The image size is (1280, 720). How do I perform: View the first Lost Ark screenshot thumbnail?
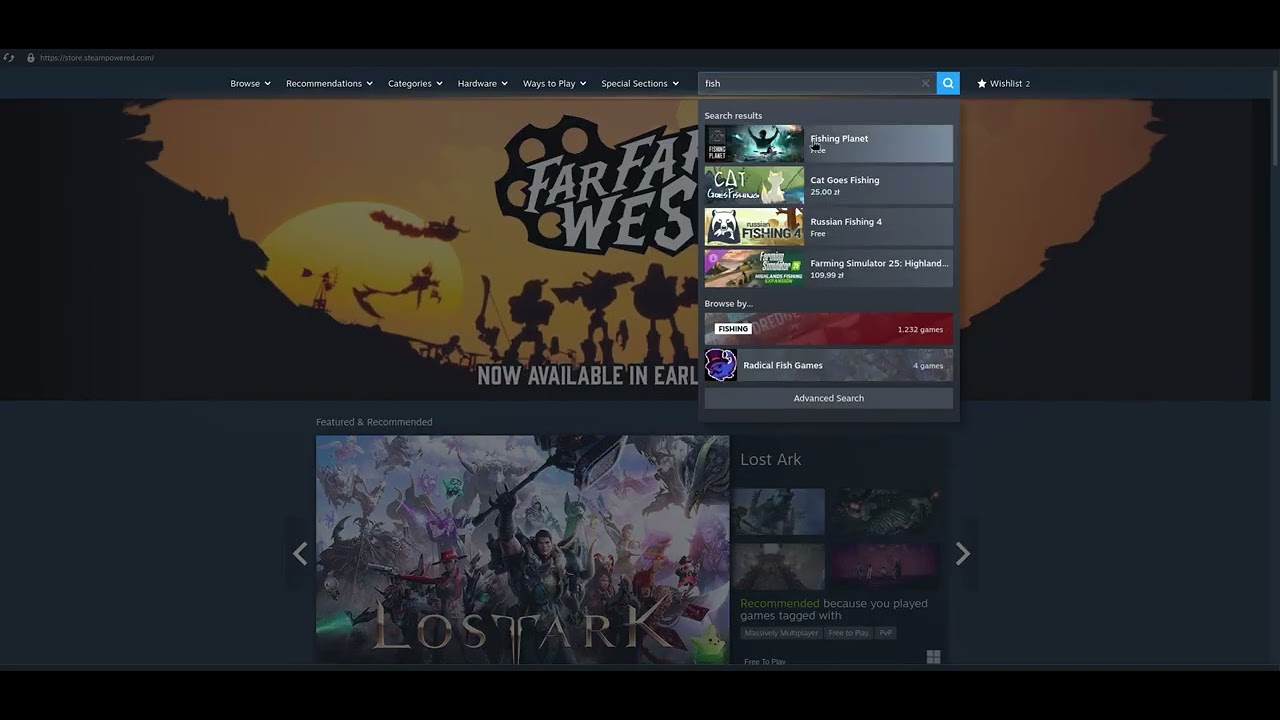[x=778, y=512]
